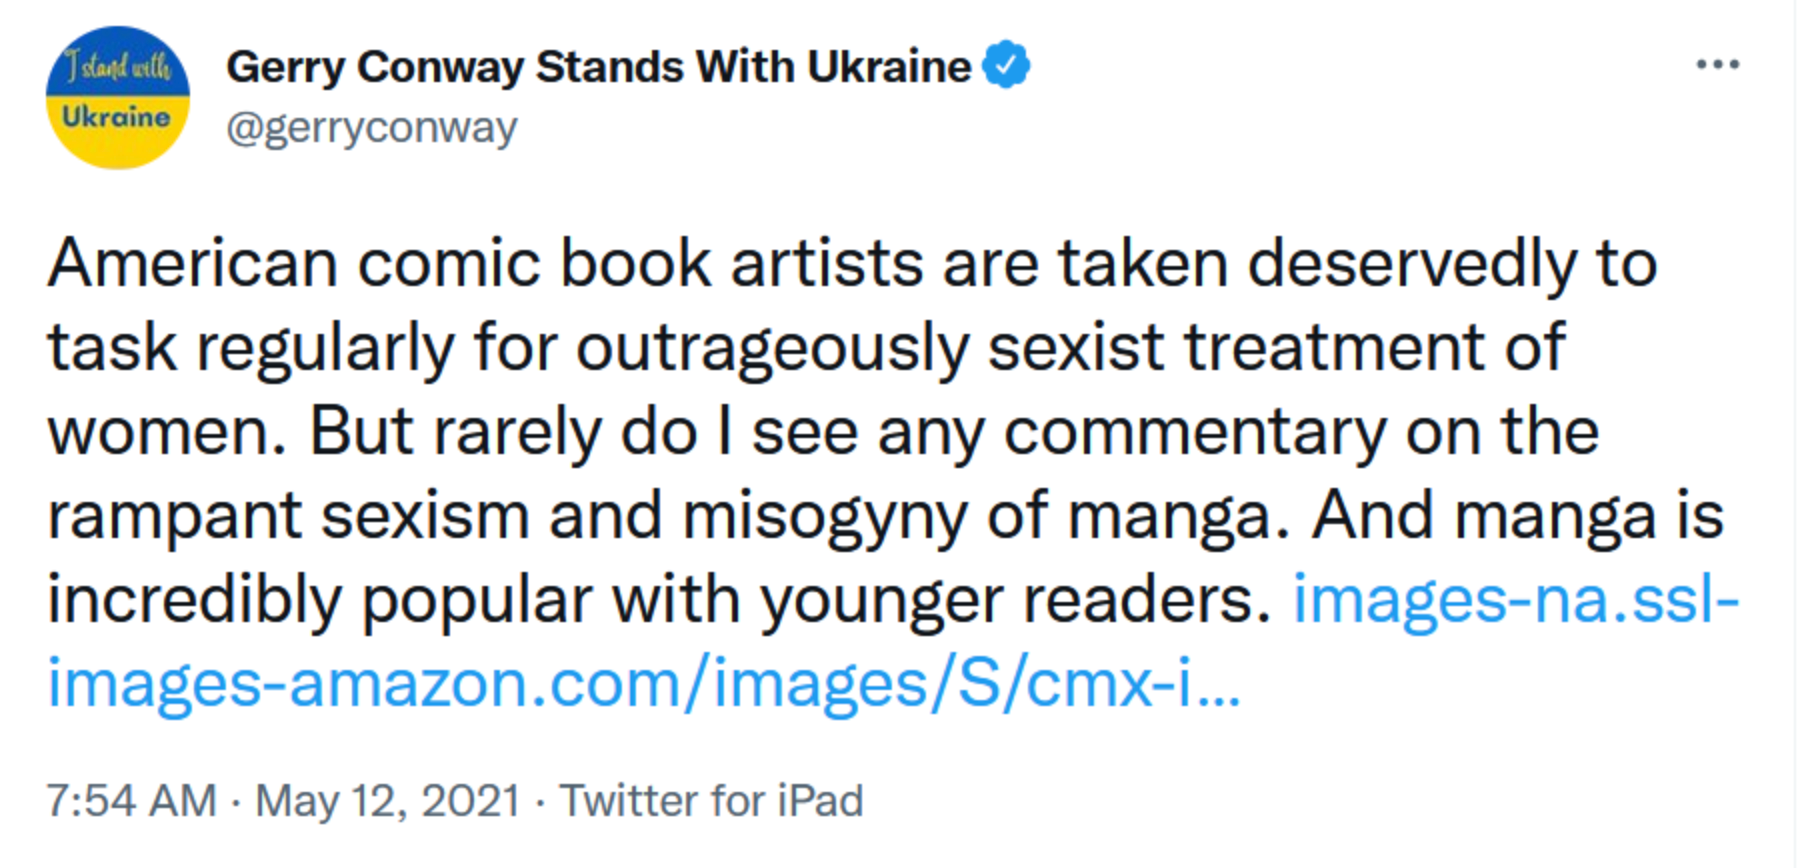1804x868 pixels.
Task: Visit the @gerryconway handle
Action: (371, 128)
